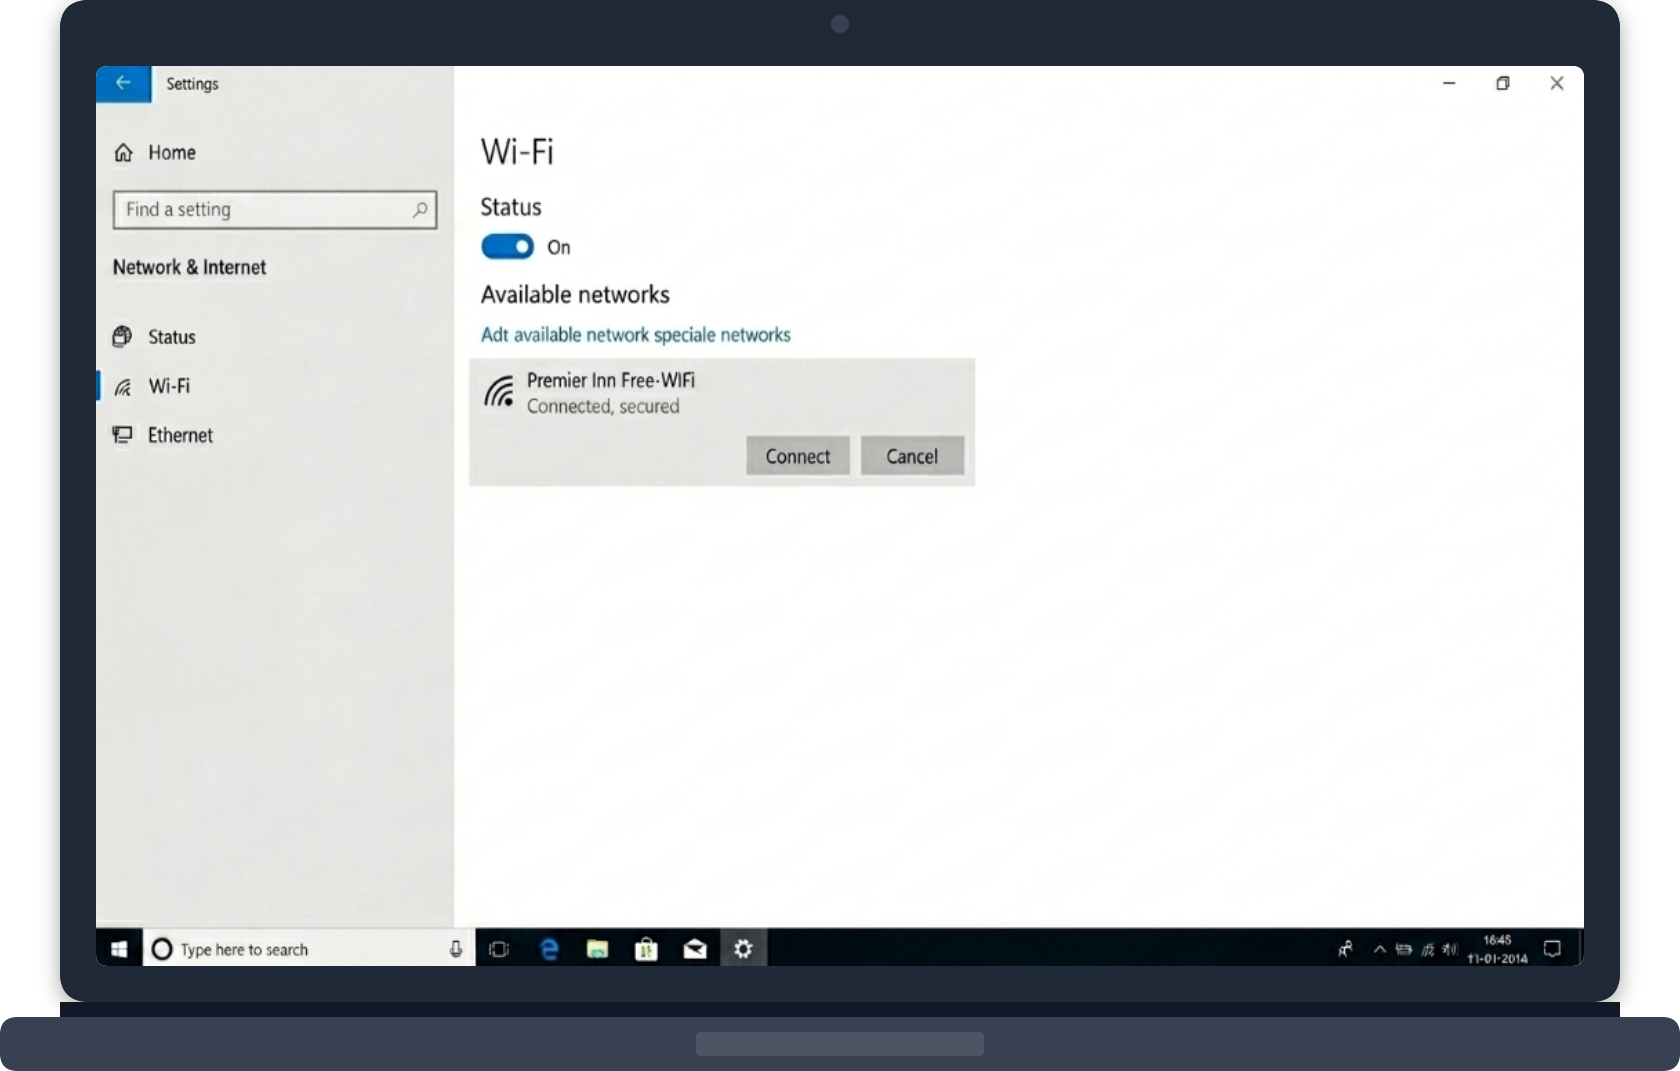The width and height of the screenshot is (1680, 1071).
Task: Click the microphone icon in taskbar search
Action: tap(456, 949)
